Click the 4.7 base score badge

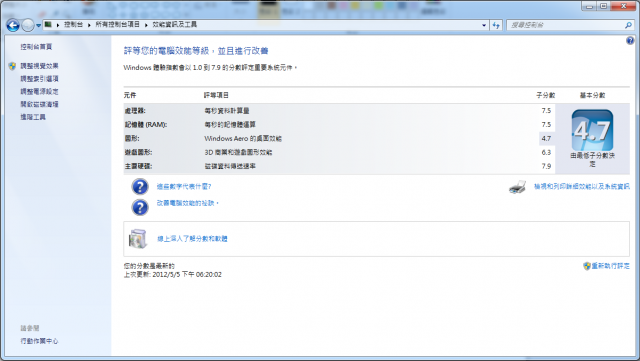tap(592, 130)
